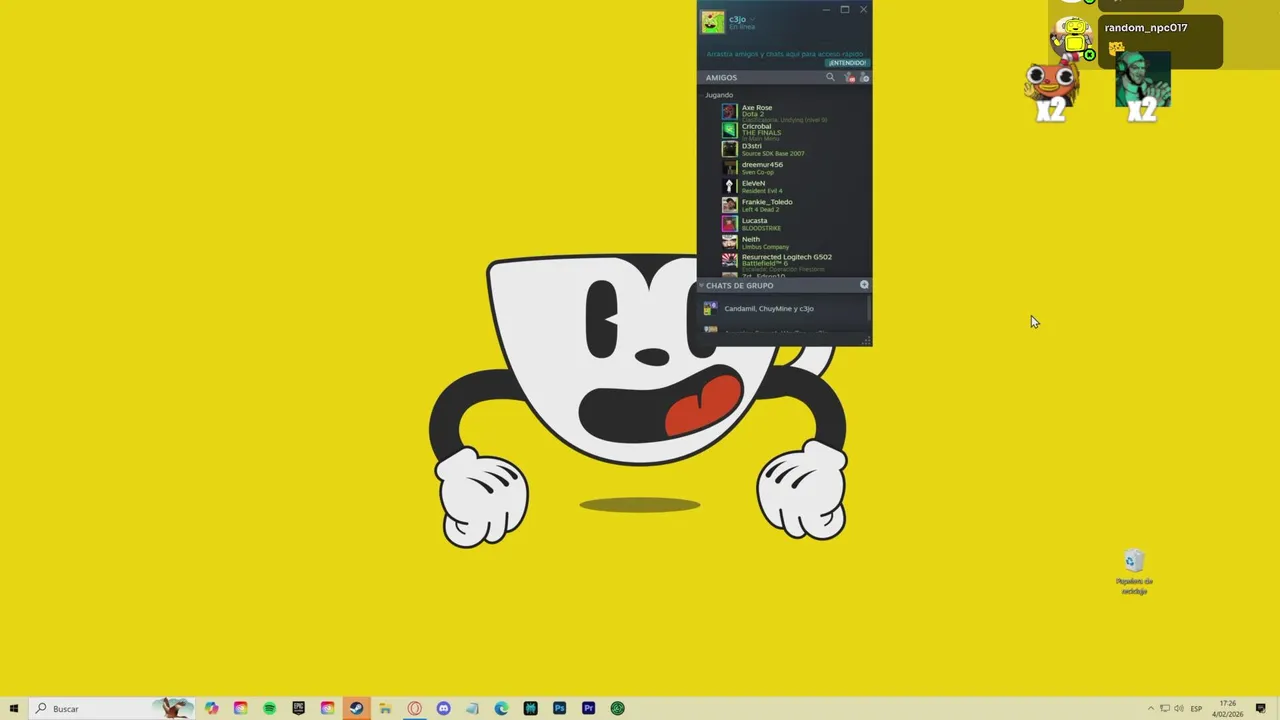Screen dimensions: 1280x720
Task: Open friends list settings gear icon
Action: click(865, 77)
